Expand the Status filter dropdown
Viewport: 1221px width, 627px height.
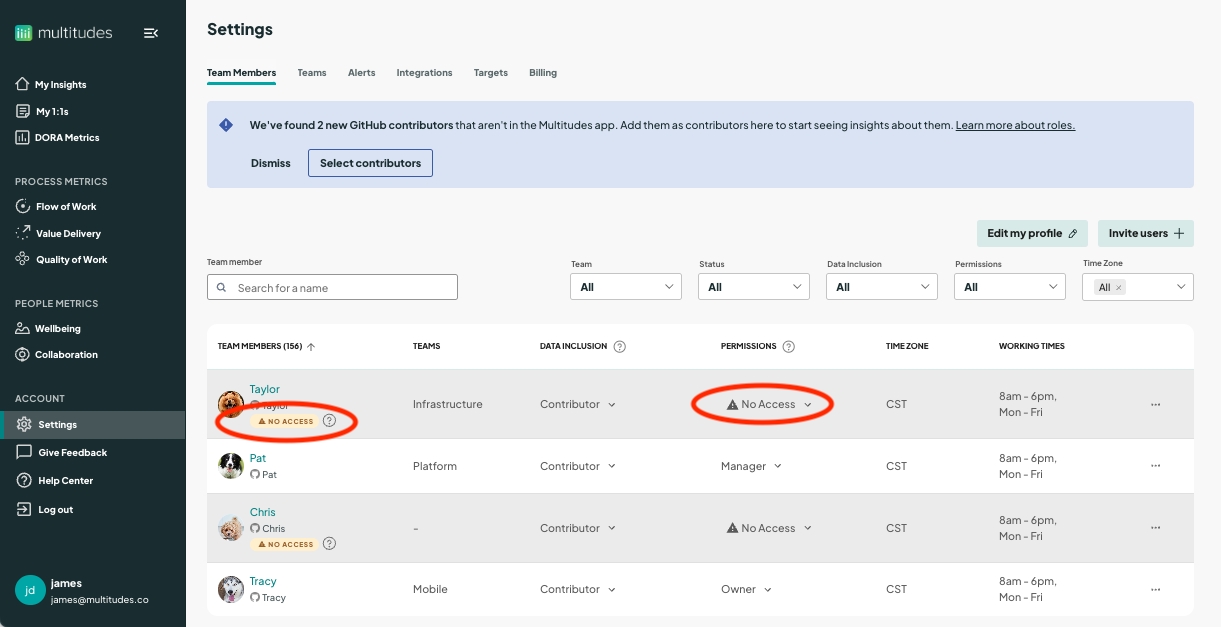coord(753,287)
